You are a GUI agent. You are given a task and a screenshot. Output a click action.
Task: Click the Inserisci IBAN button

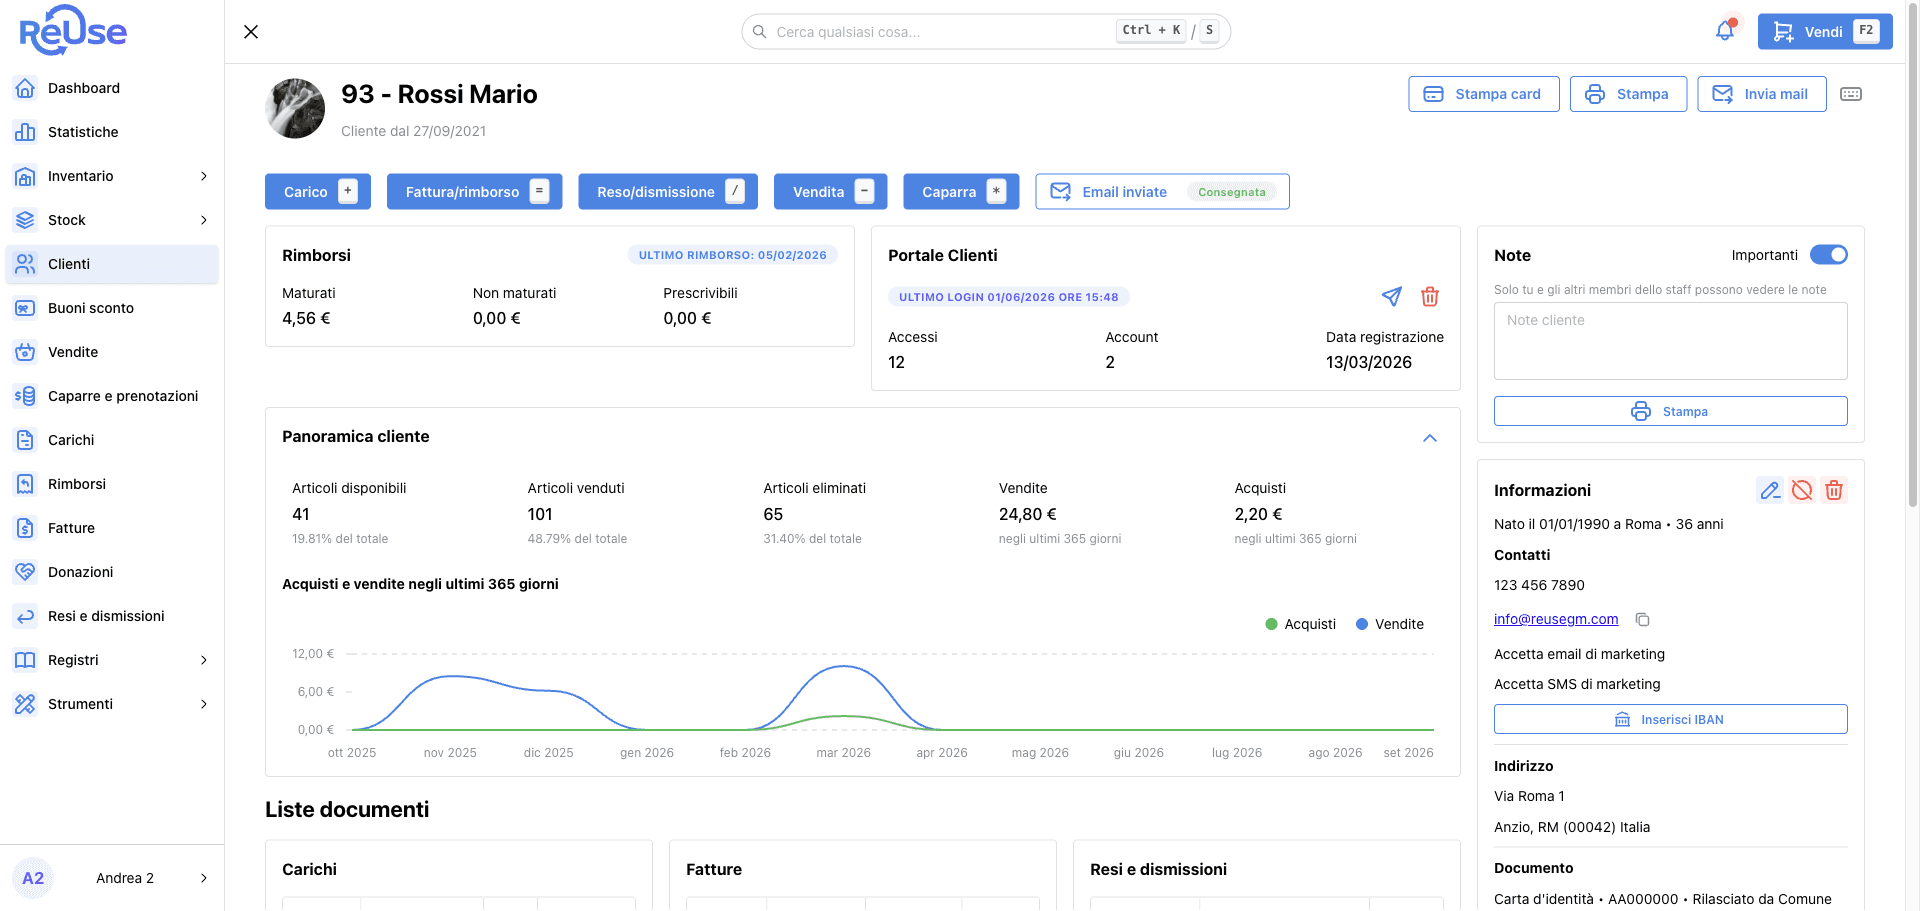coord(1670,719)
